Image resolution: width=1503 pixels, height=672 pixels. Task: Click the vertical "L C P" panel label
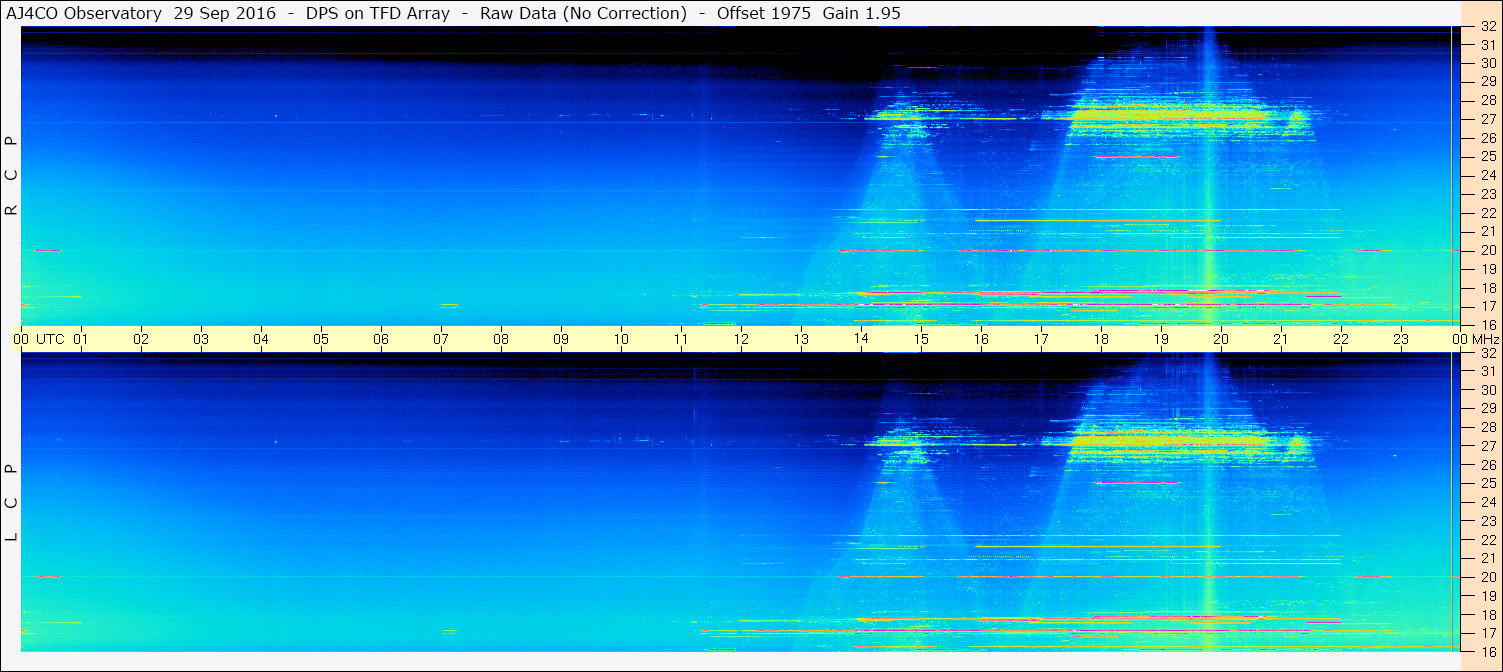pyautogui.click(x=12, y=503)
